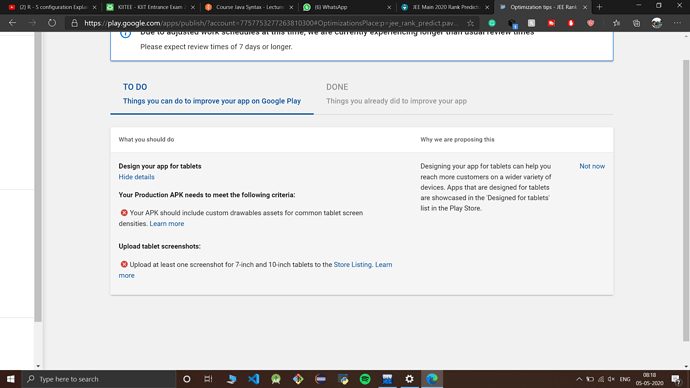This screenshot has height=388, width=690.
Task: Click the sidebar scroll down arrow
Action: tap(38, 366)
